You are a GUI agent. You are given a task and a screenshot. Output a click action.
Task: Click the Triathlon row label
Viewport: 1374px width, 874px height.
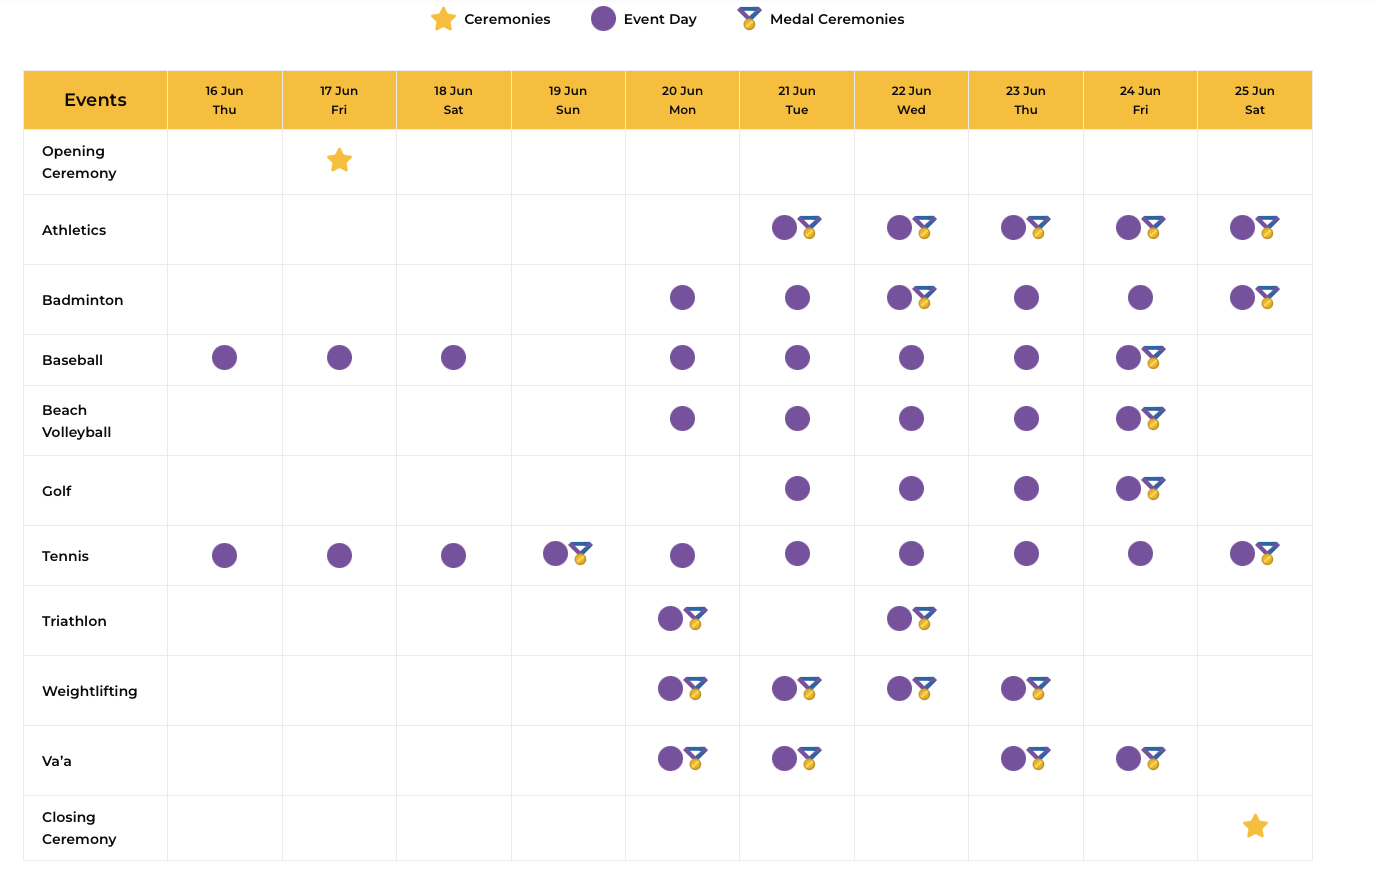pos(74,621)
